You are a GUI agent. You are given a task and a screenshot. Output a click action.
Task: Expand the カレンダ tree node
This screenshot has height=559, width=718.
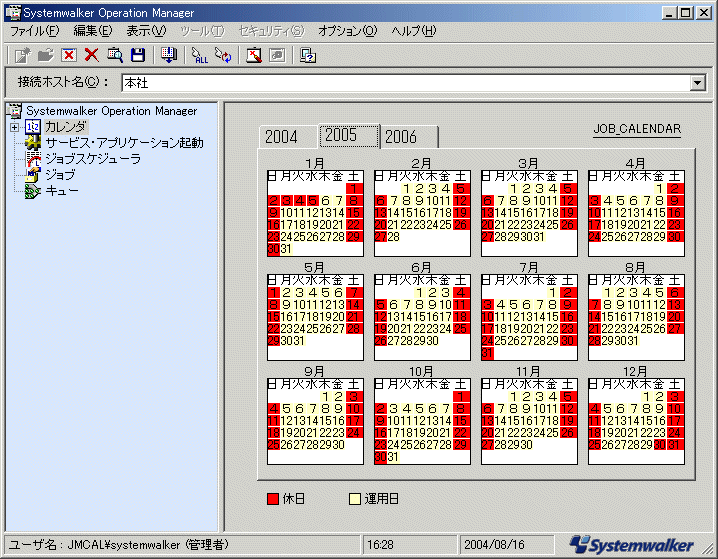(x=14, y=127)
